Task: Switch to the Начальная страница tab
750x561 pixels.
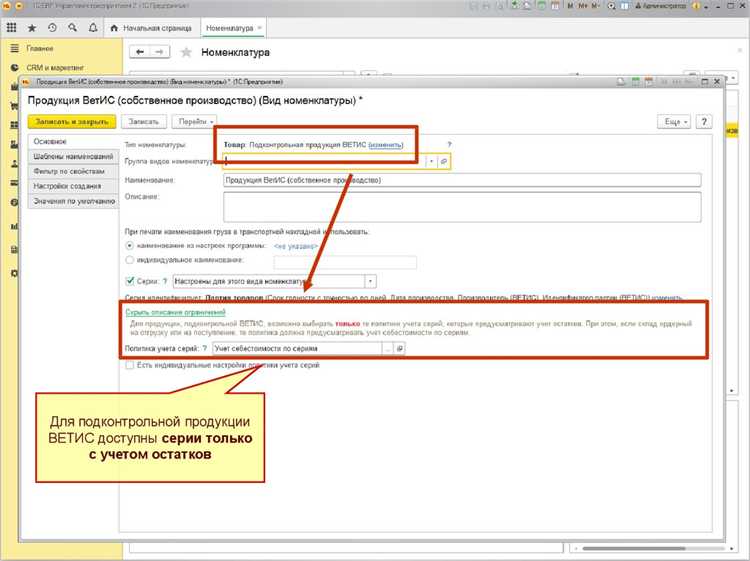Action: pos(151,28)
